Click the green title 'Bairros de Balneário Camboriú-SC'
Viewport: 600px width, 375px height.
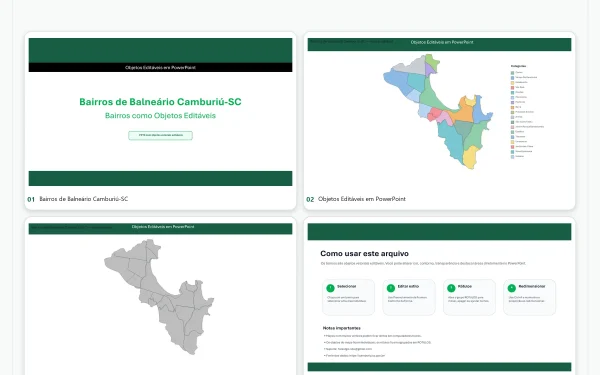point(160,102)
